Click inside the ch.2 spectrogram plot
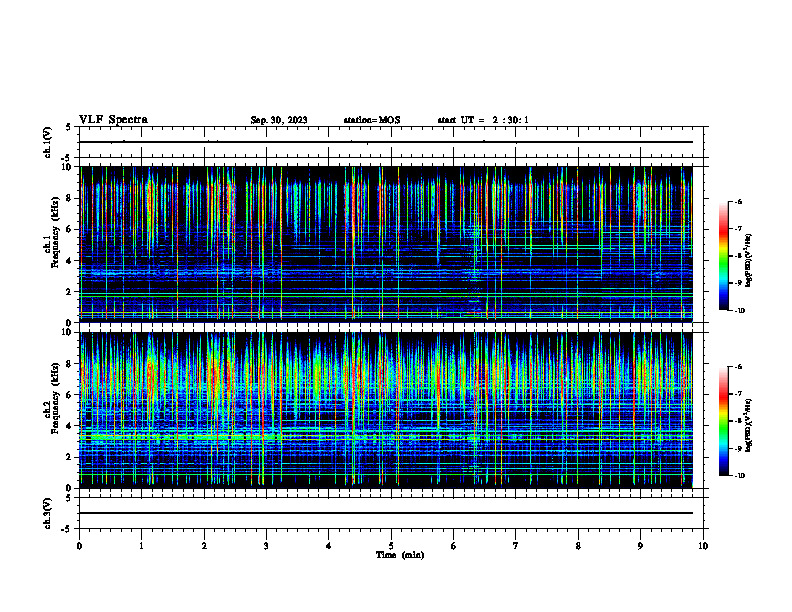This screenshot has width=792, height=612. (x=386, y=410)
